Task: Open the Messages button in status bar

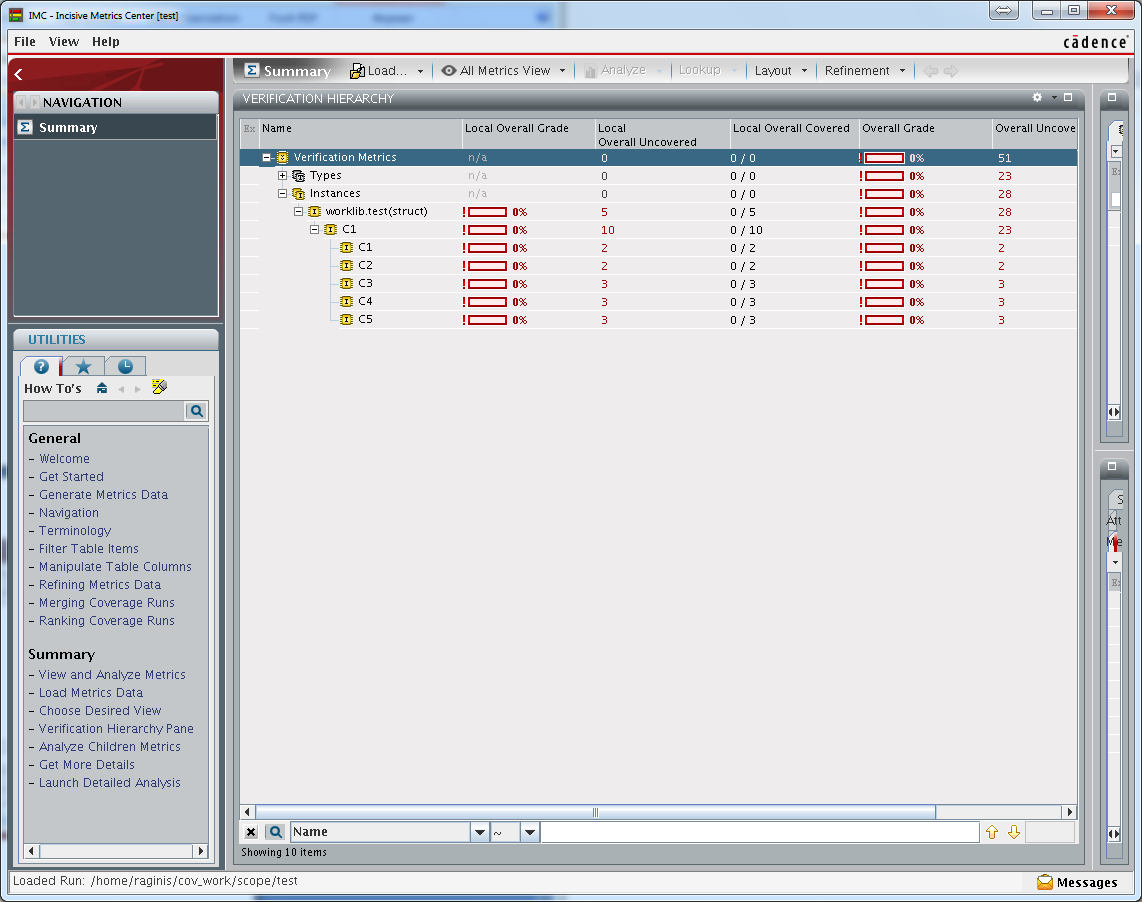Action: 1078,882
